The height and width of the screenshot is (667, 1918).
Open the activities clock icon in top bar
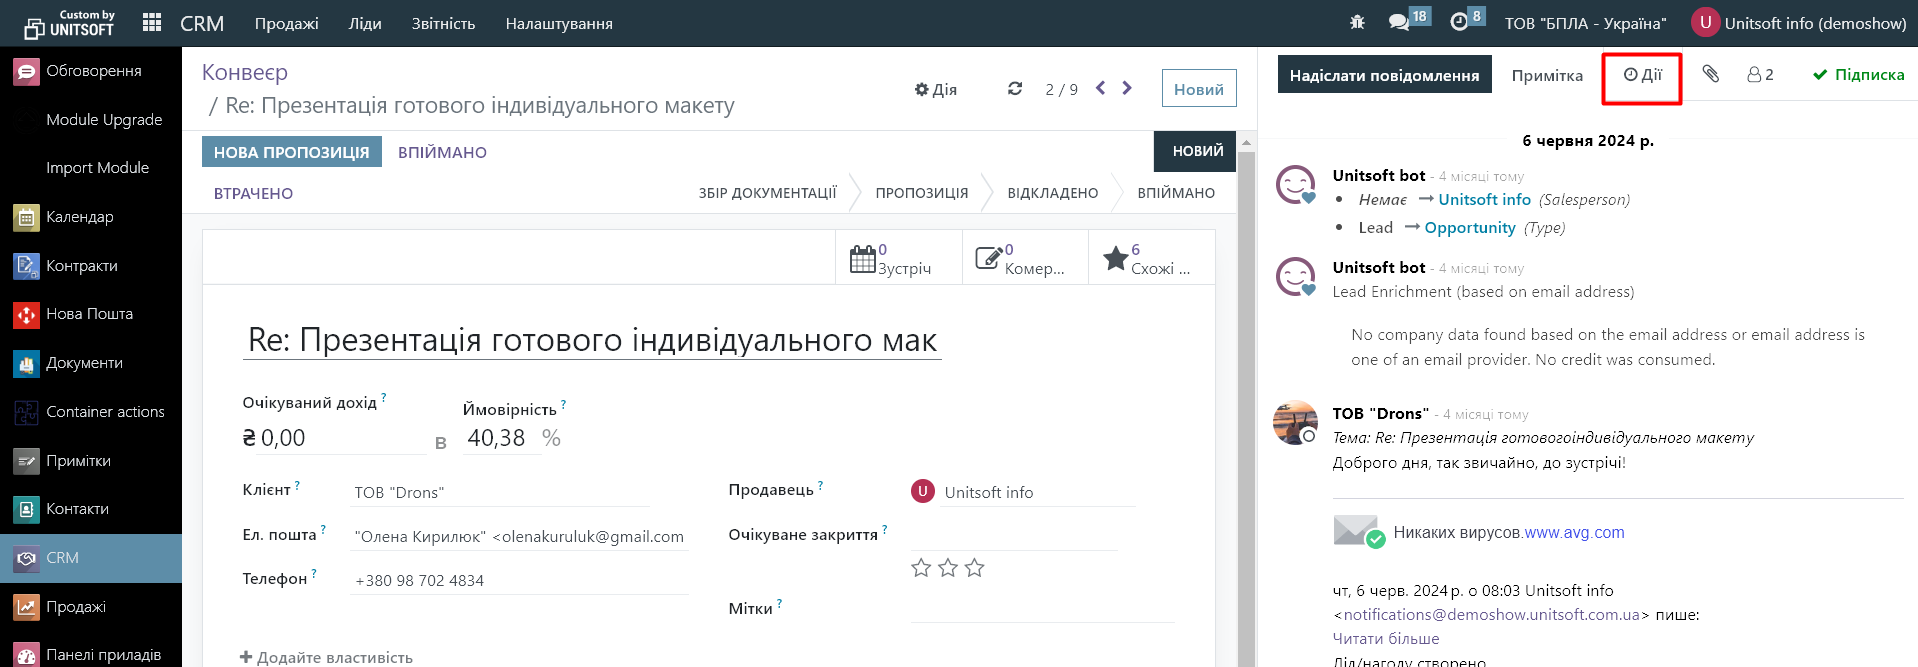click(1459, 22)
